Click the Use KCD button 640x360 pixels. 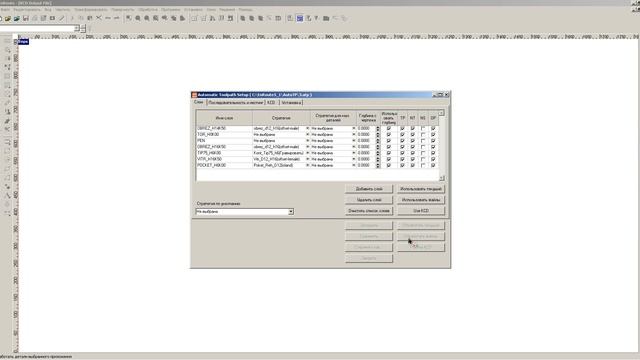(x=421, y=211)
